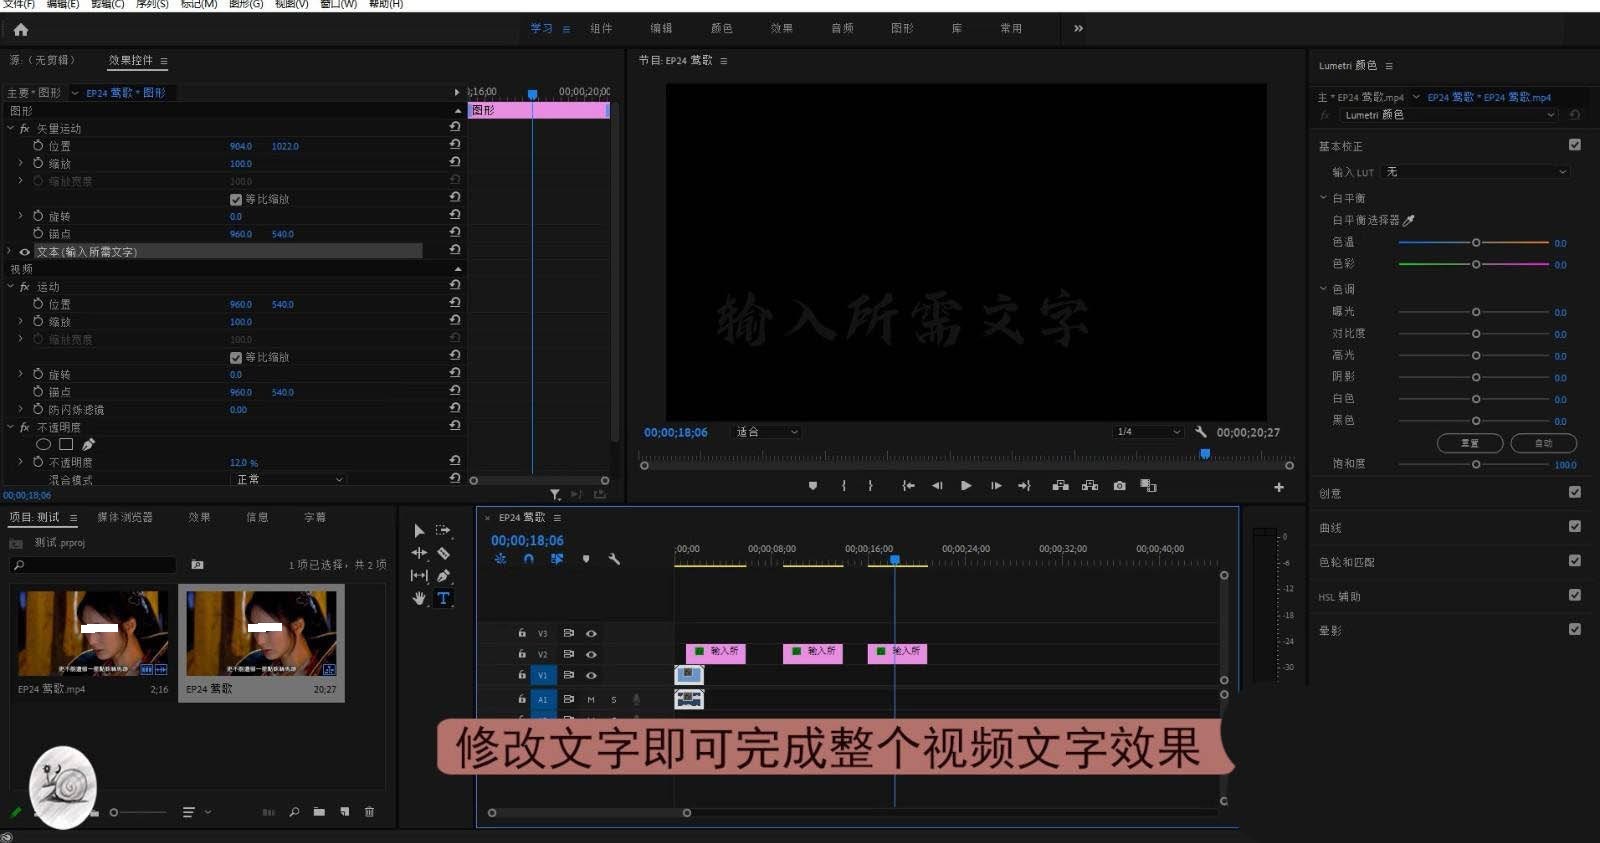
Task: Mute the A1 audio track
Action: (591, 700)
